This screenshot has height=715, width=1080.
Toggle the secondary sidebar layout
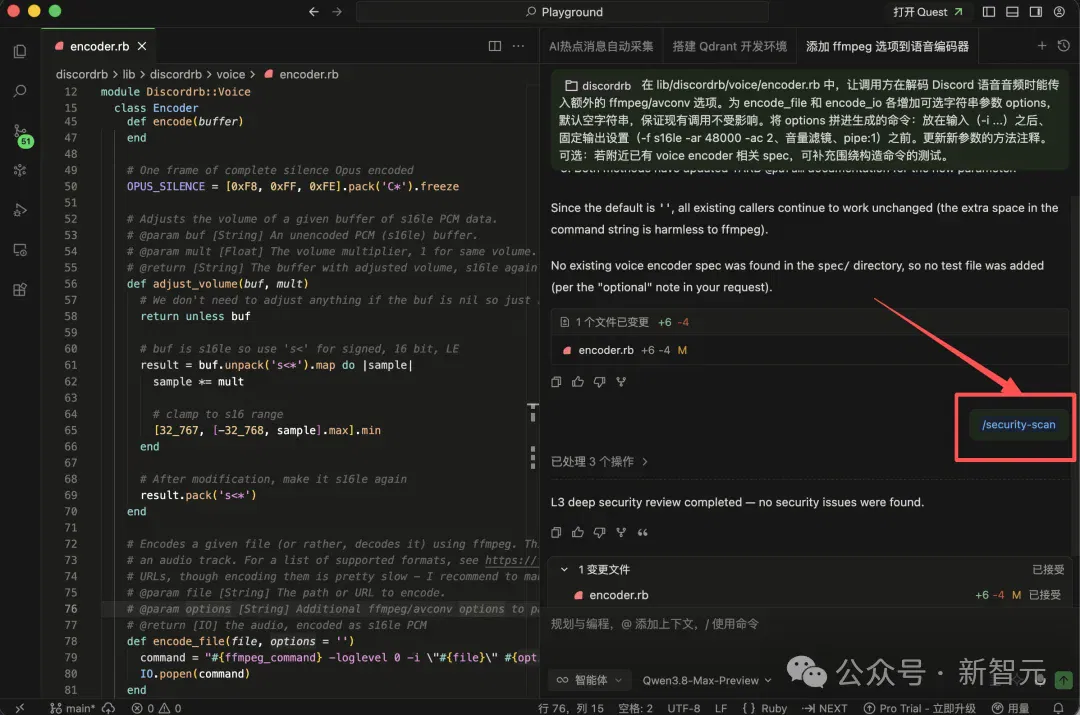pyautogui.click(x=1036, y=12)
